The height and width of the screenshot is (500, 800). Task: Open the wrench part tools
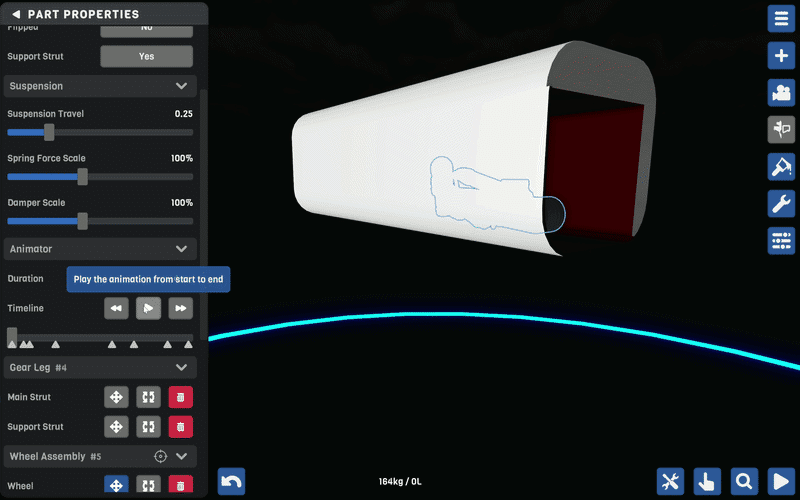781,204
